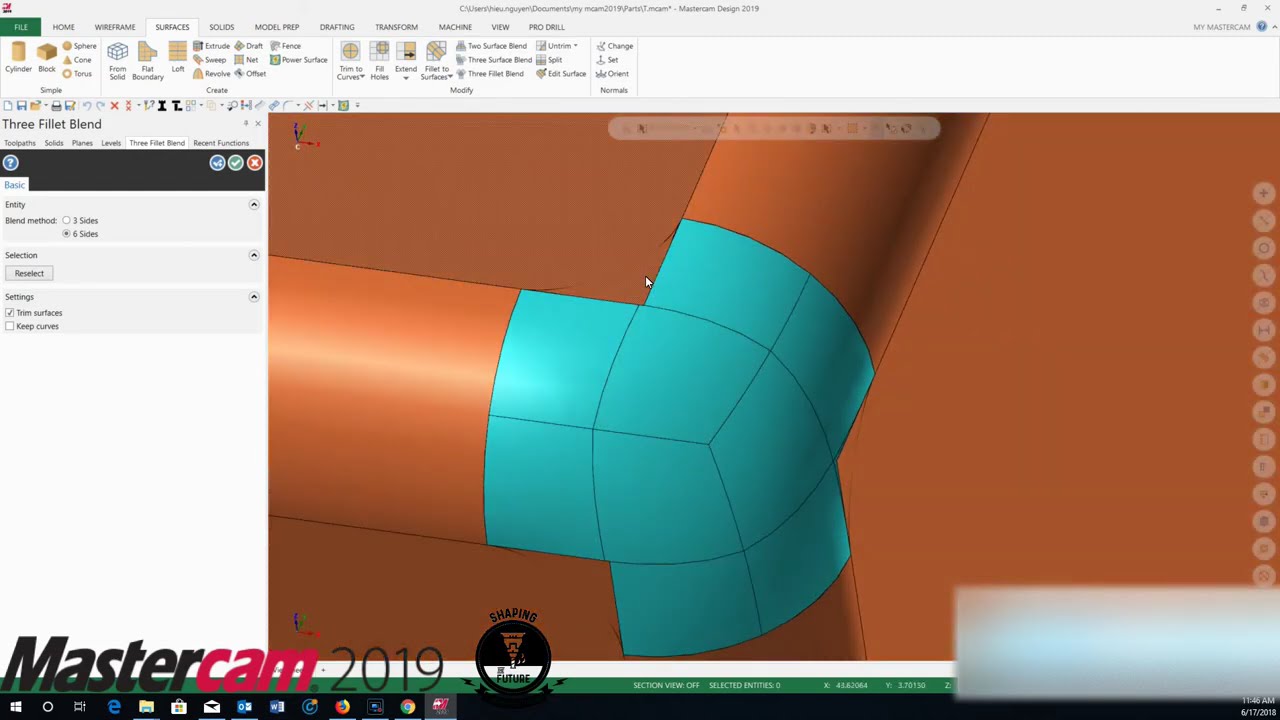
Task: Enable the Keep curves checkbox
Action: pos(10,327)
